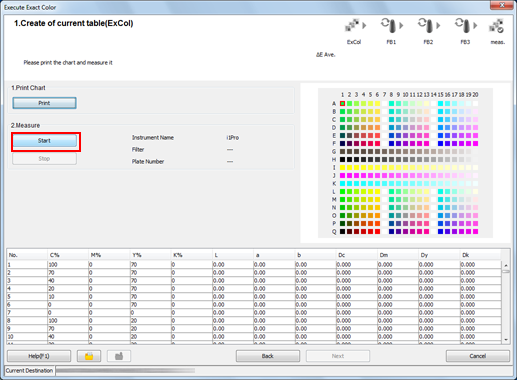The height and width of the screenshot is (380, 517).
Task: Click the Current Destination progress bar
Action: (125, 371)
